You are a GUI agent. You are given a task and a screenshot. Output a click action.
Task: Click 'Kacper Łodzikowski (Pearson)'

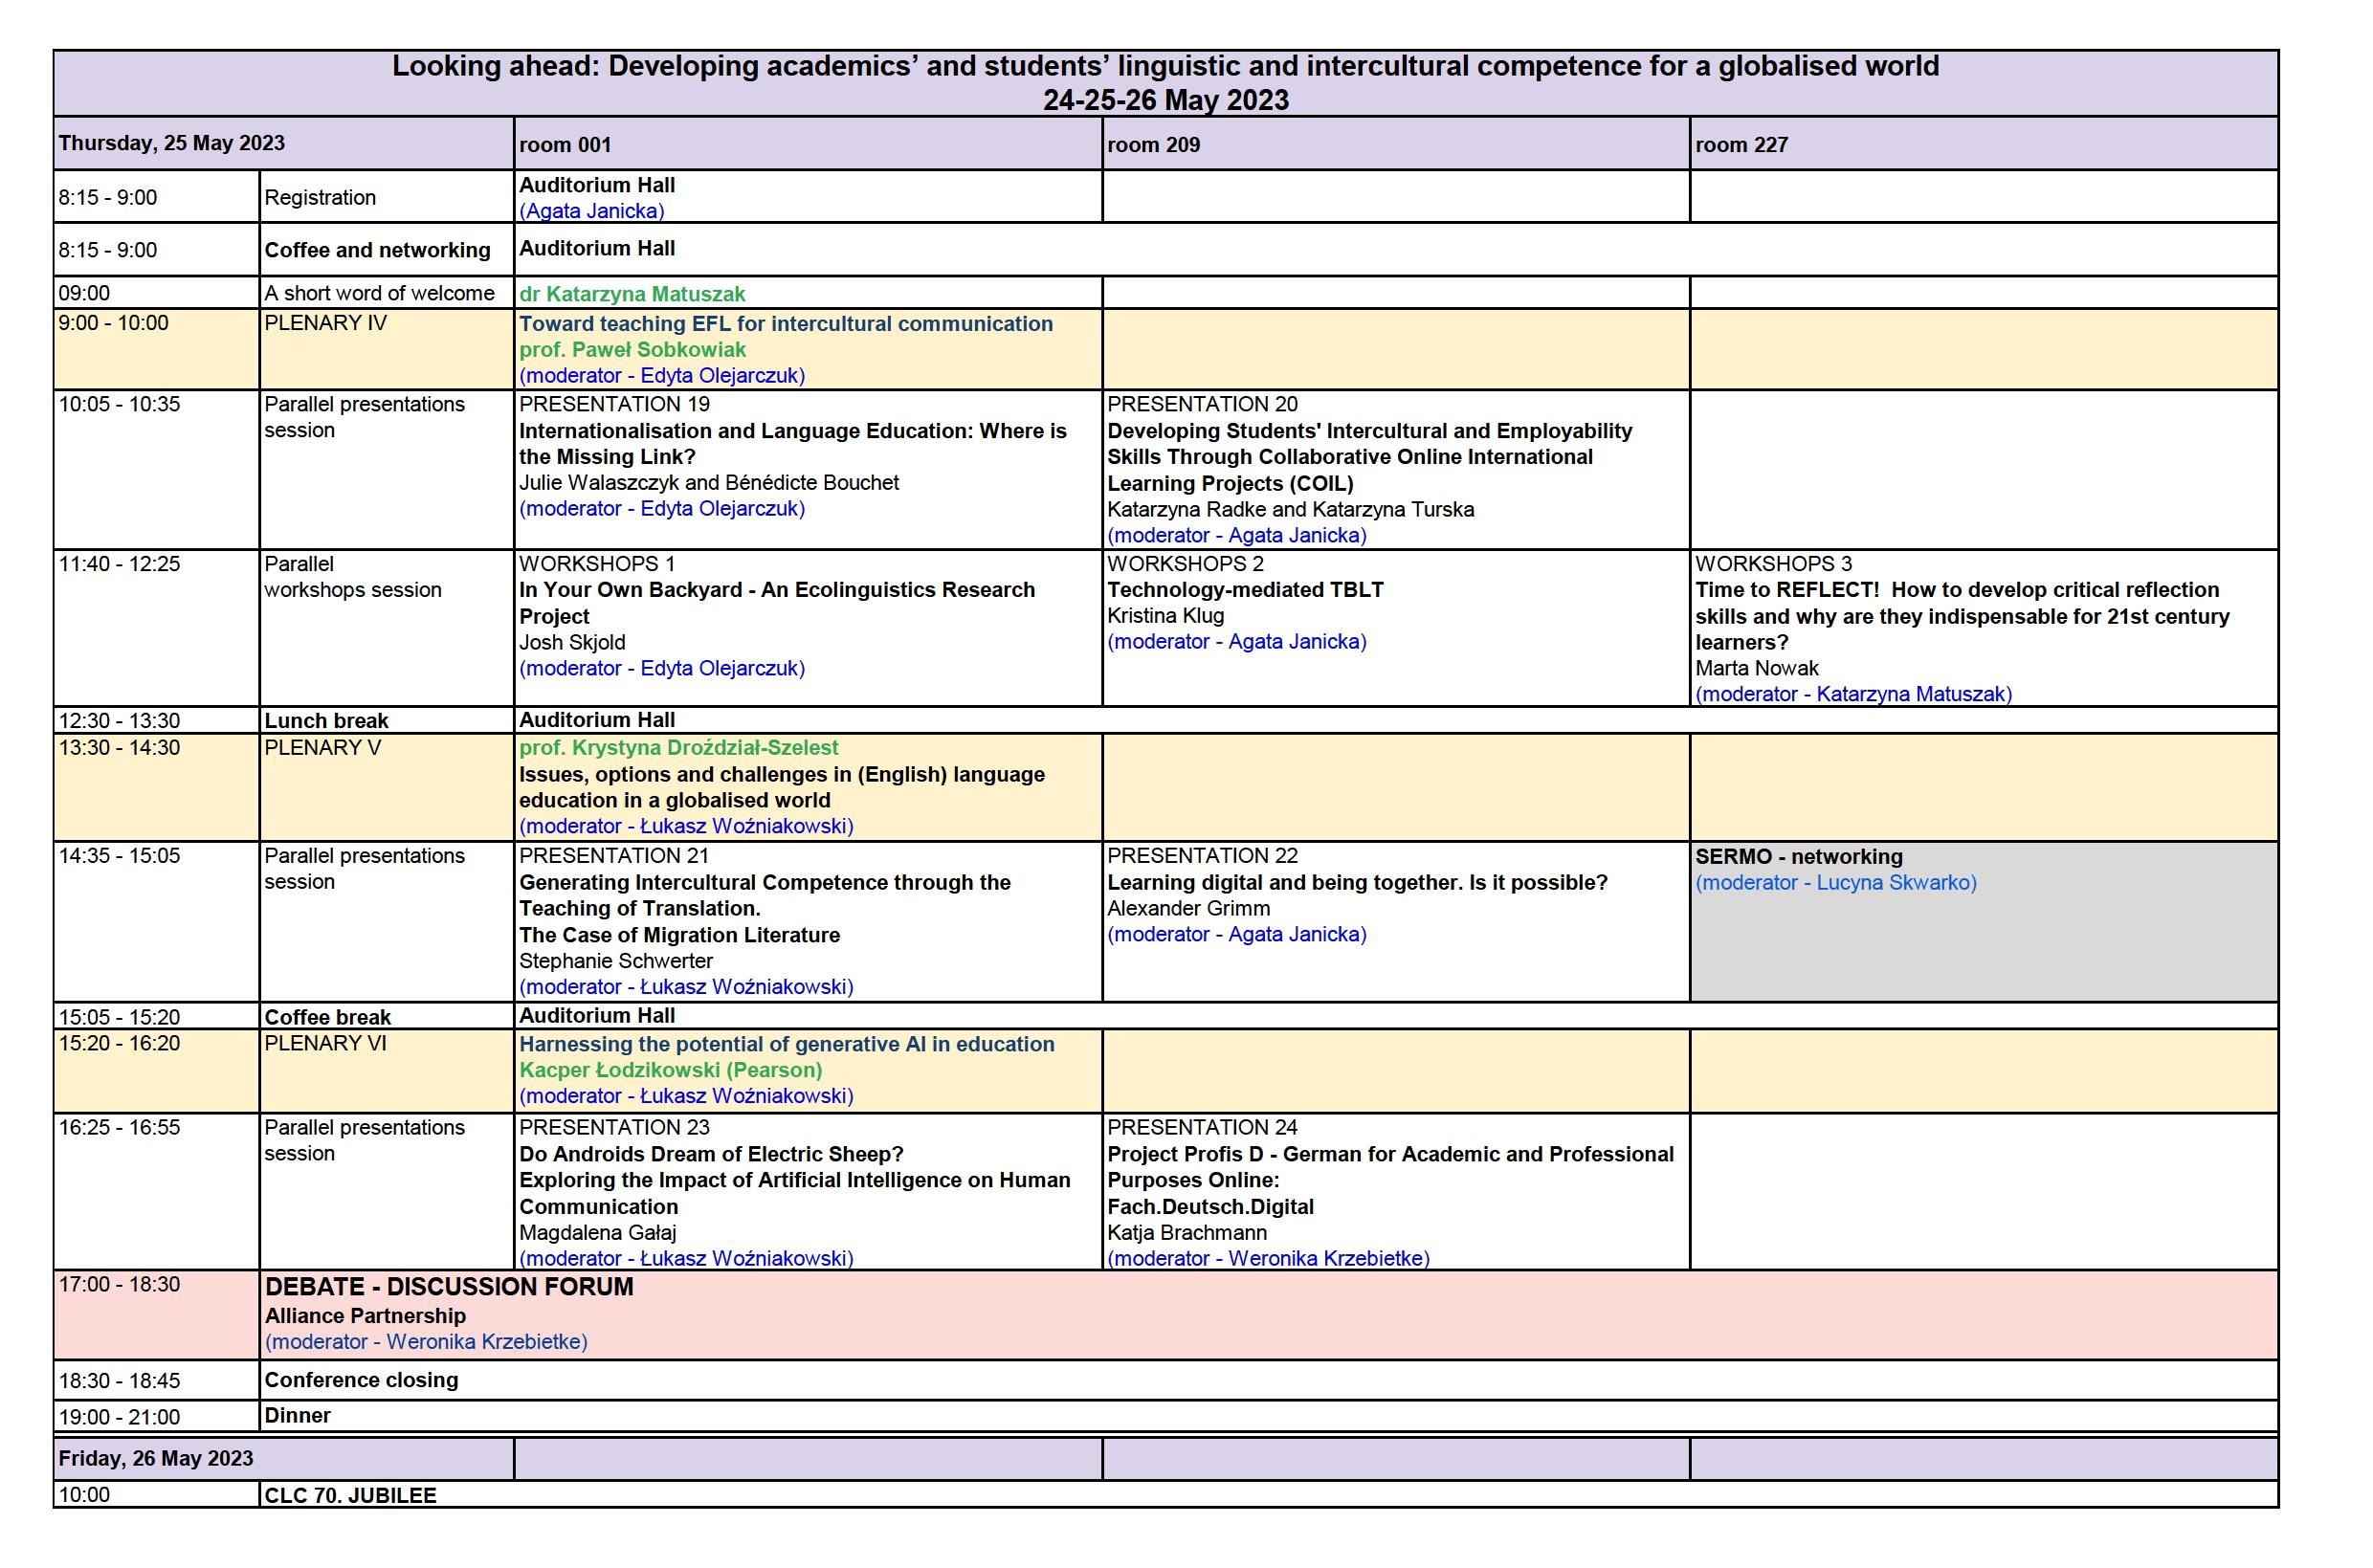click(x=670, y=1070)
